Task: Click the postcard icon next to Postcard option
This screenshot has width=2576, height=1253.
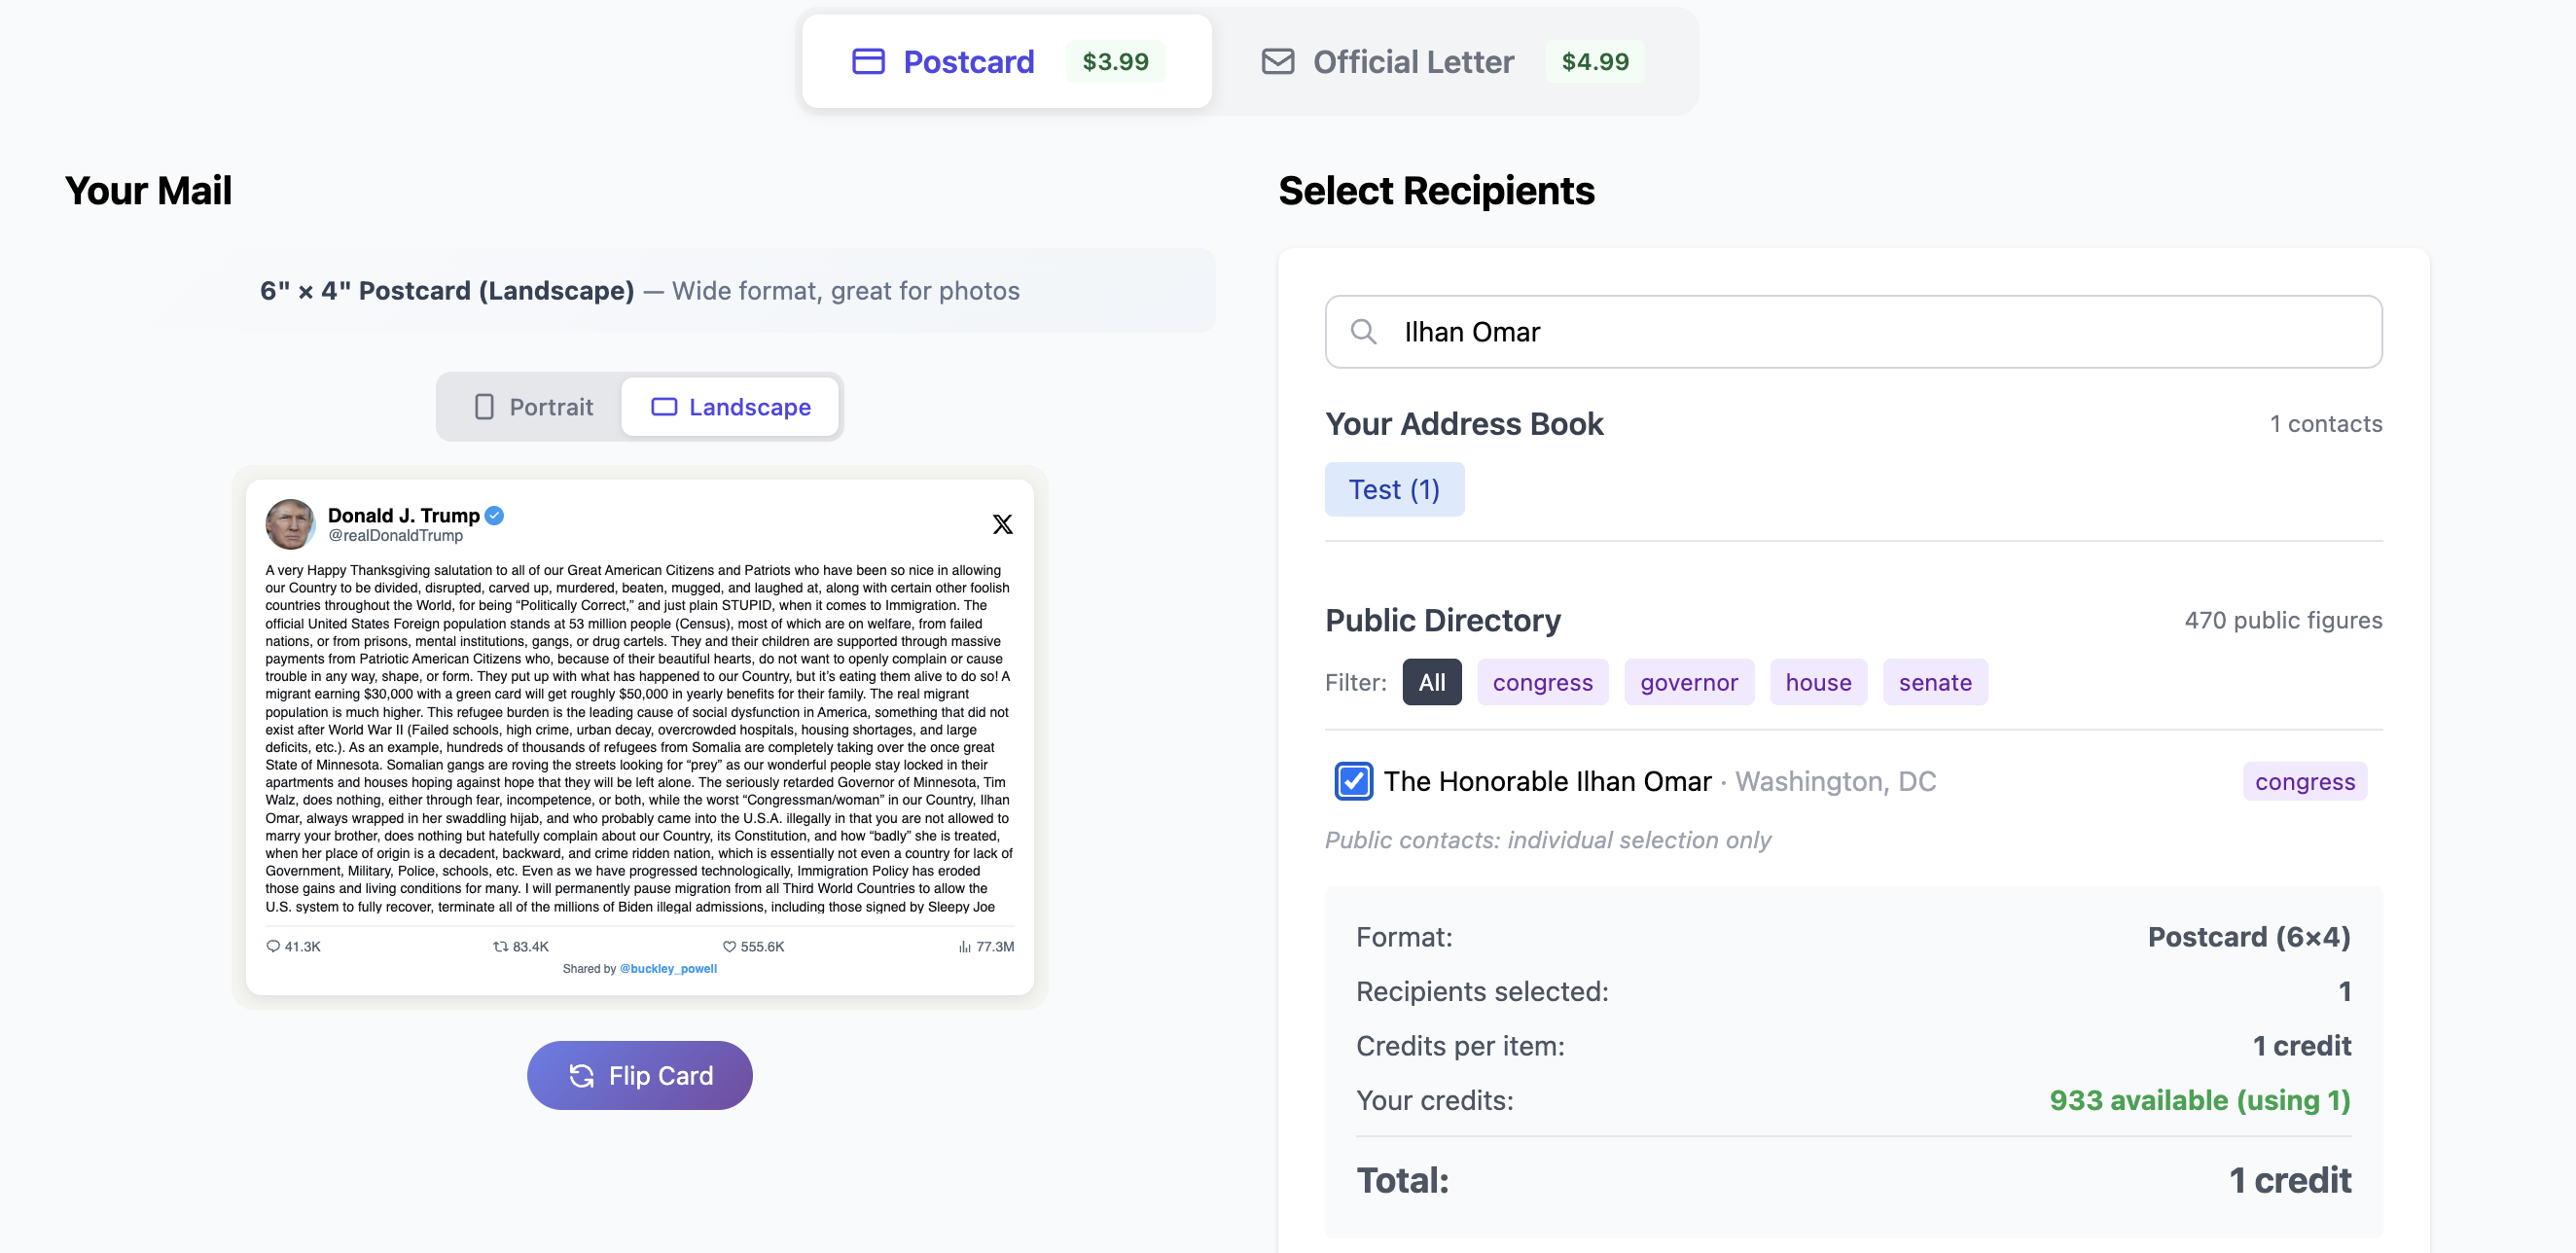Action: point(868,61)
